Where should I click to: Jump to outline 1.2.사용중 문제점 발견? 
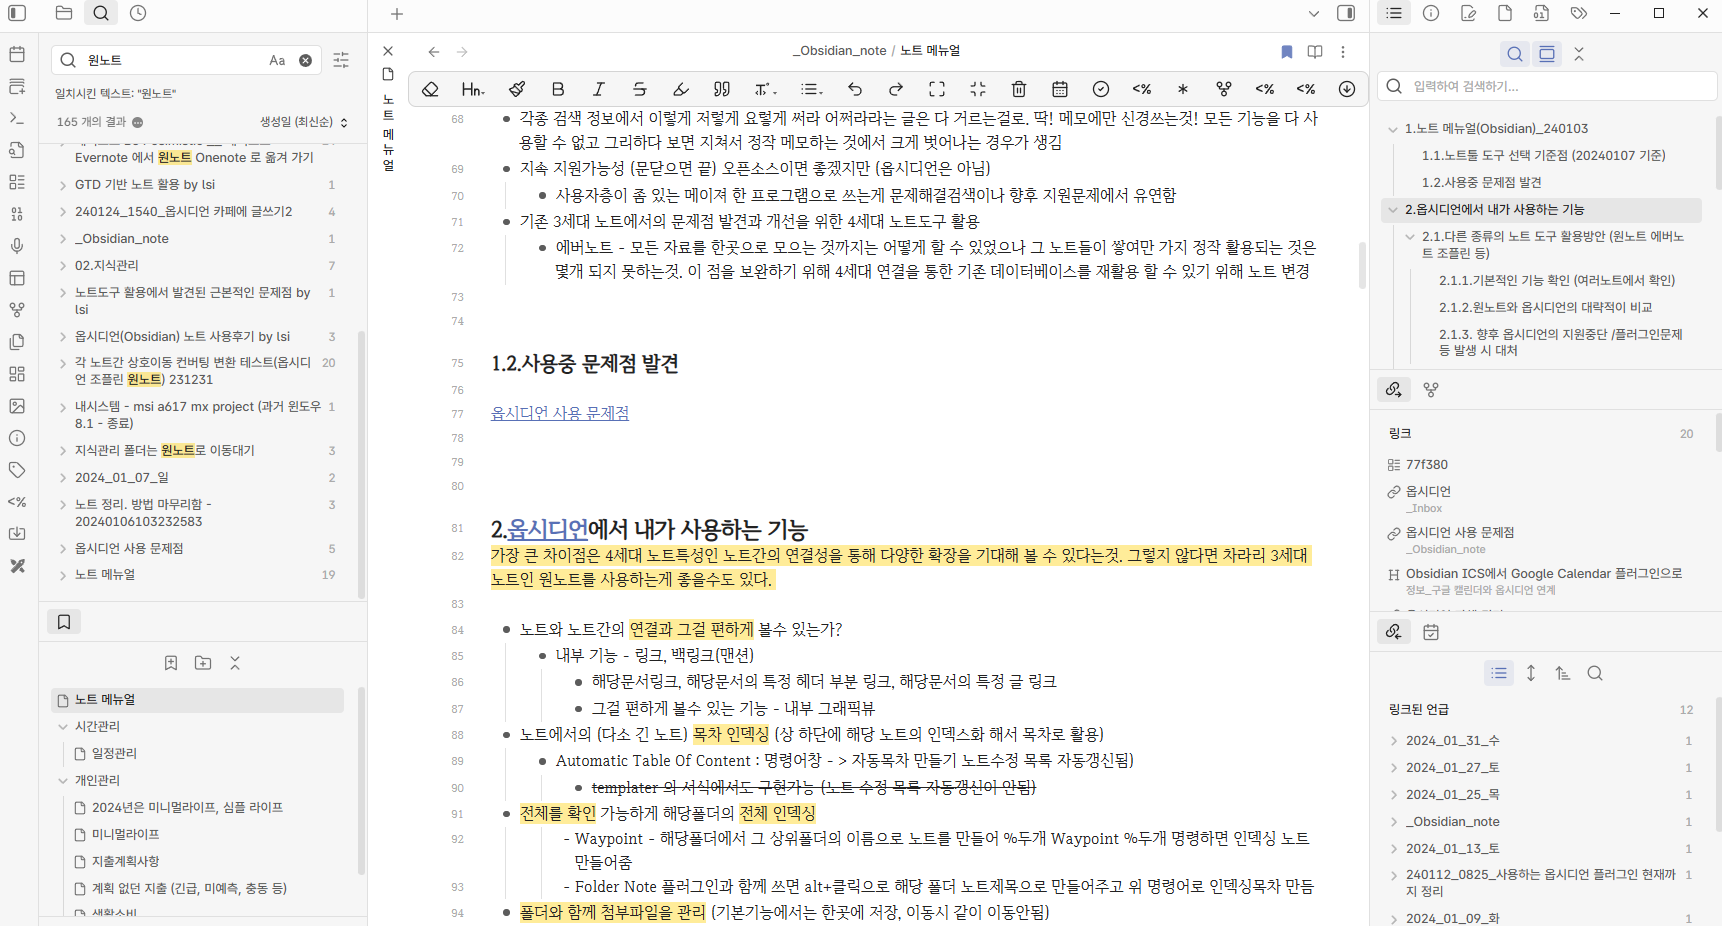coord(1482,182)
